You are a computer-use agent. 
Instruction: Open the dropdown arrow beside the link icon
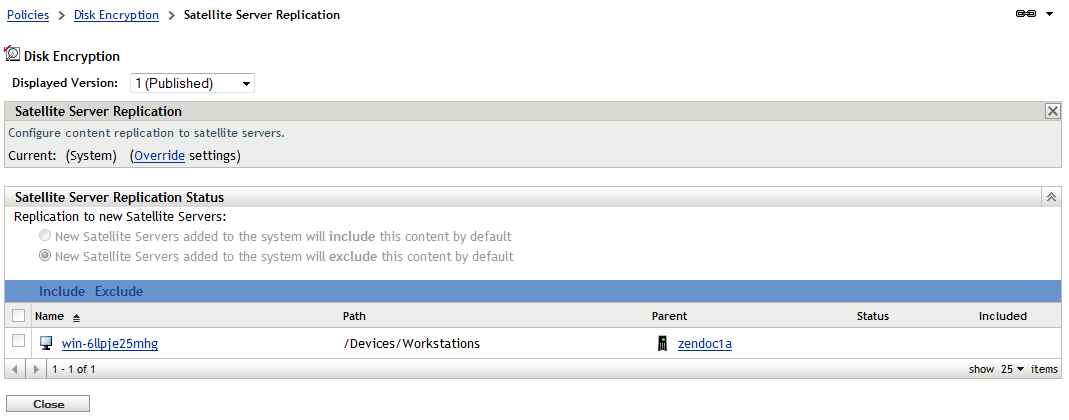click(1049, 15)
